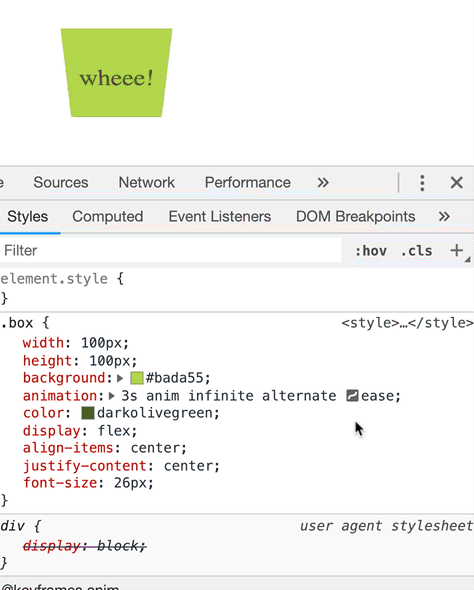Viewport: 474px width, 590px height.
Task: Expand the background shorthand property triangle
Action: coord(120,378)
